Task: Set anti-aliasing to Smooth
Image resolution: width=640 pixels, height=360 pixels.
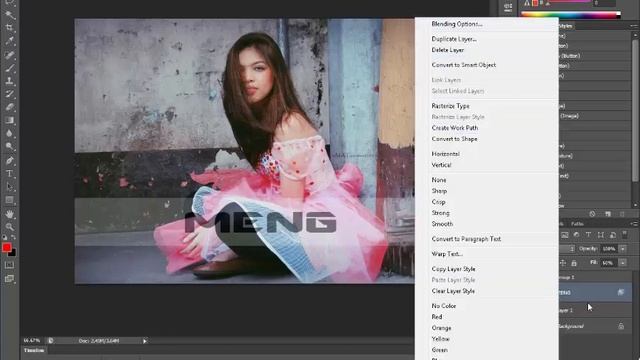Action: (x=442, y=224)
